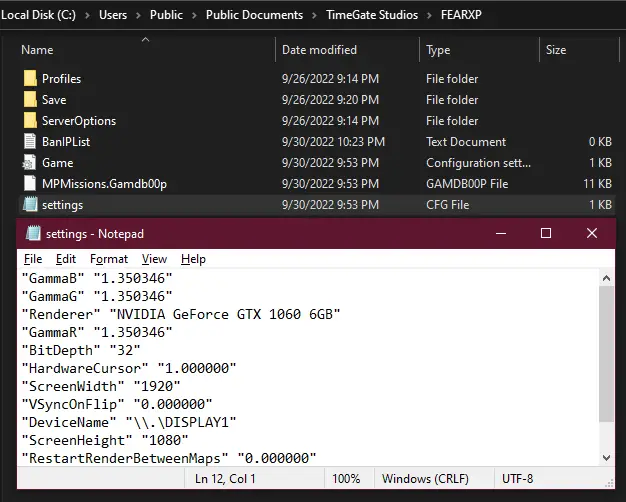
Task: Expand the chevron after Users breadcrumb
Action: point(138,15)
